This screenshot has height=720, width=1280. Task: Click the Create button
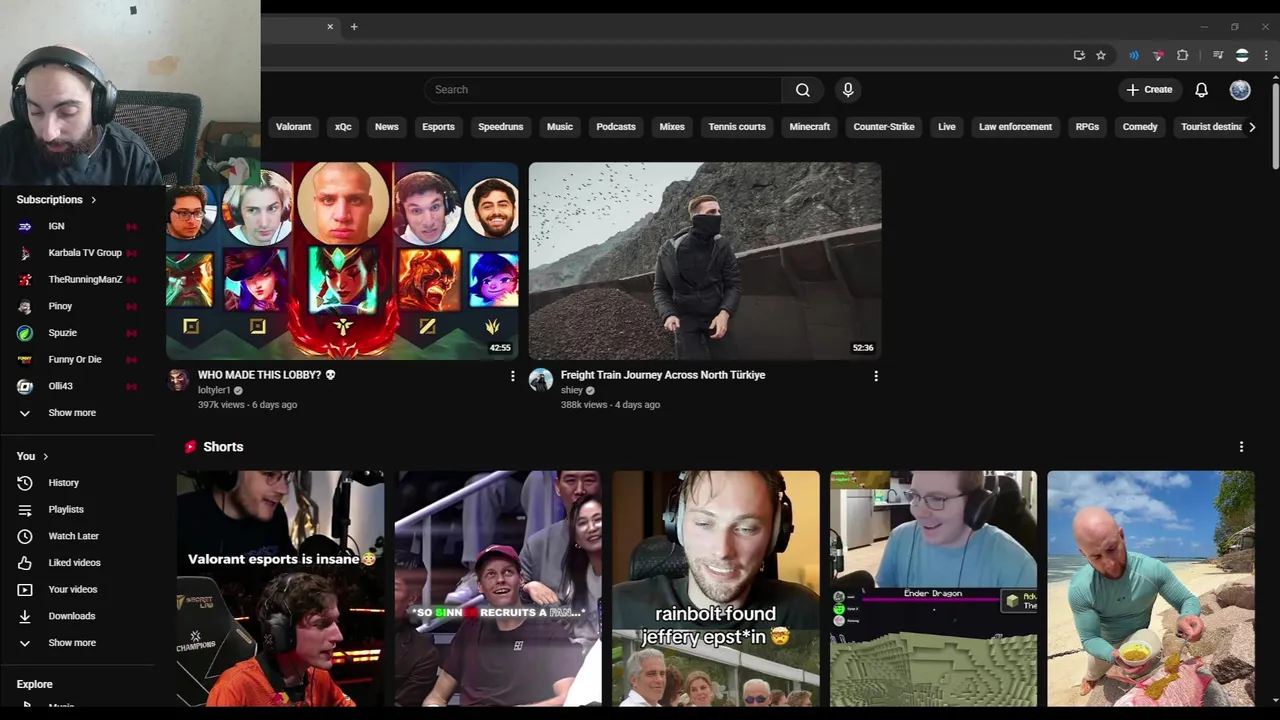[1149, 90]
